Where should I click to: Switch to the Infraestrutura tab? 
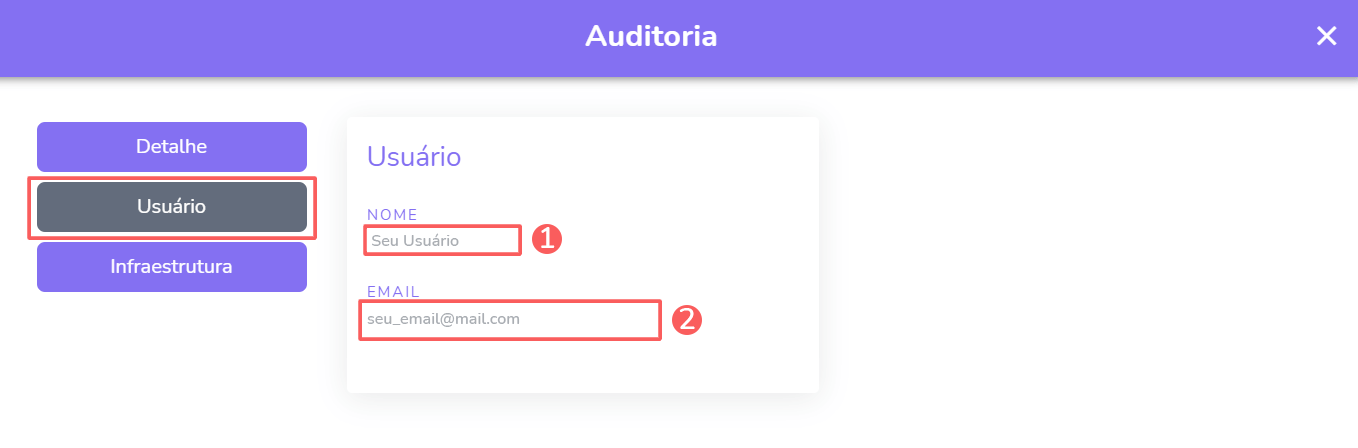tap(171, 267)
